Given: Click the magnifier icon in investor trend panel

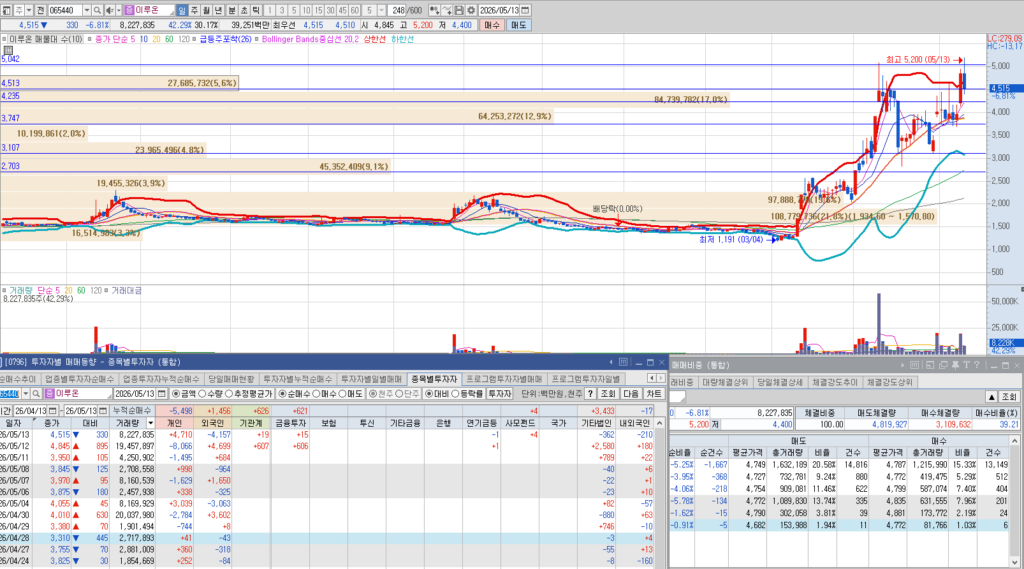Looking at the screenshot, I should click(36, 394).
